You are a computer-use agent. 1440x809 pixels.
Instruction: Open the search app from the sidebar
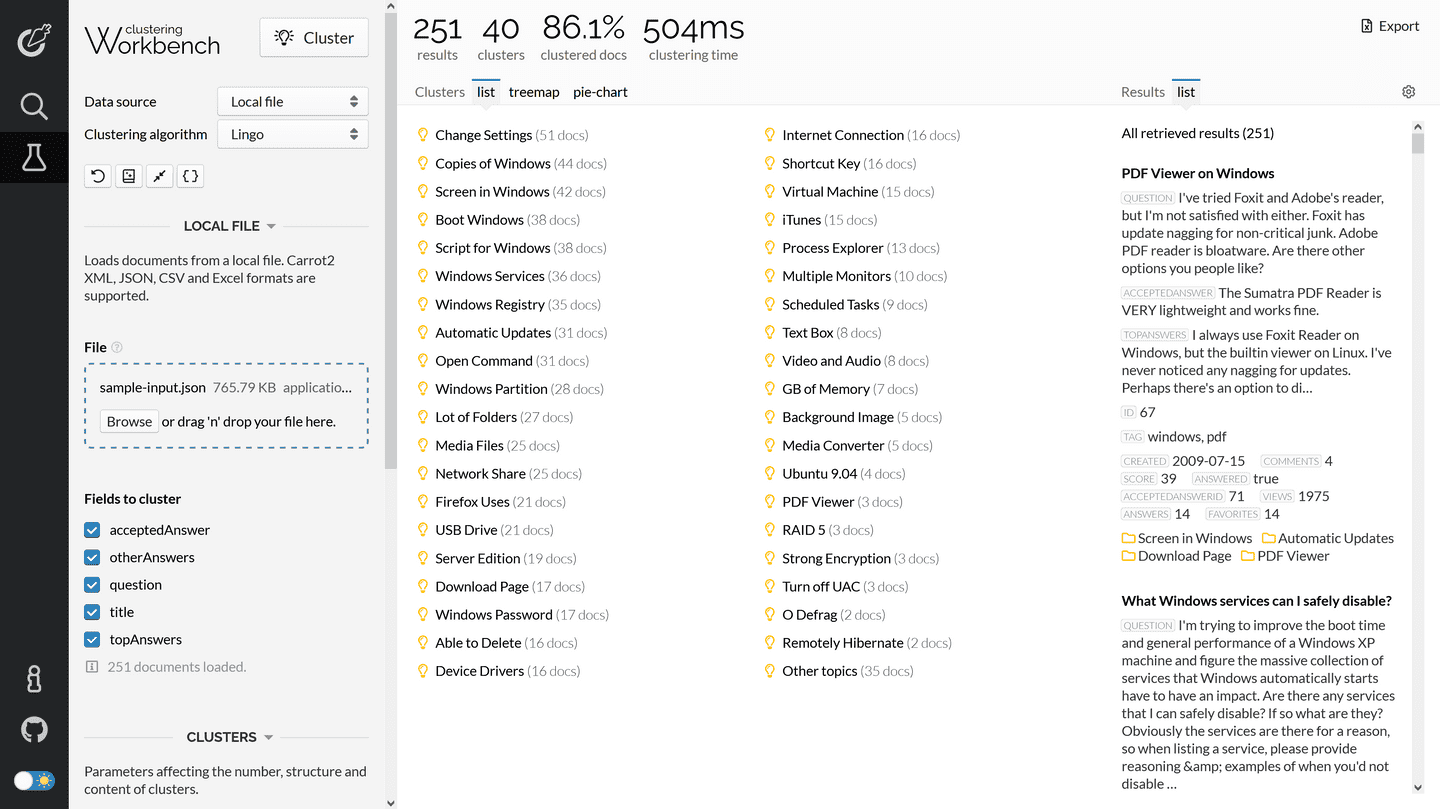tap(34, 106)
